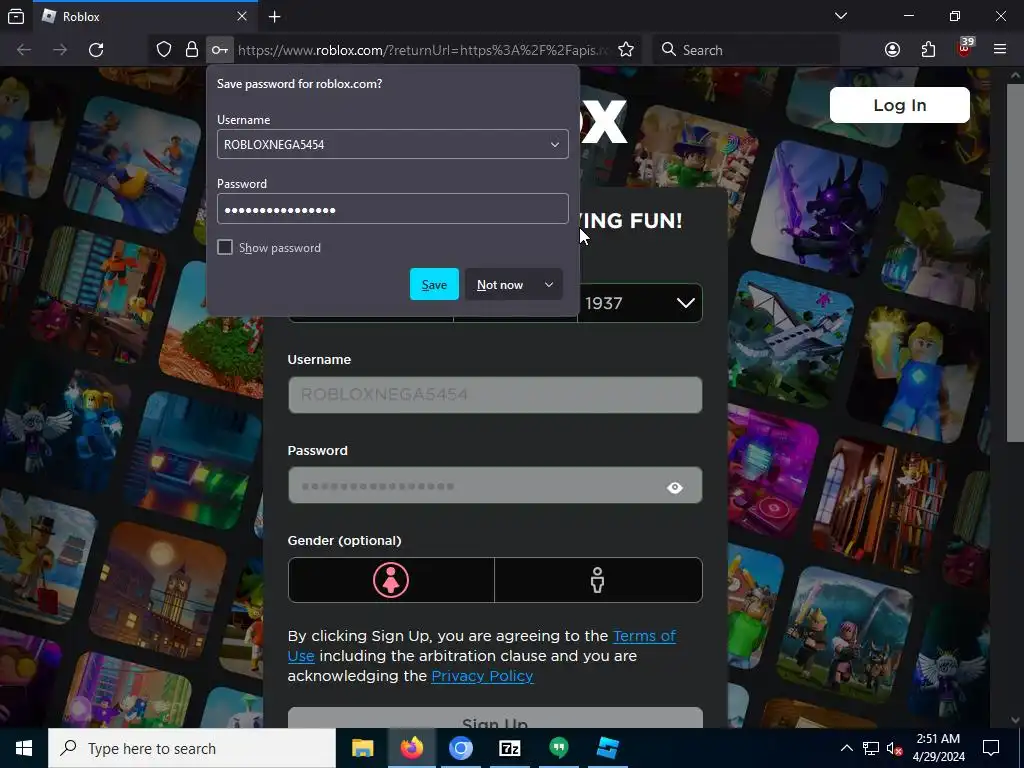1024x768 pixels.
Task: Click uBlock extension icon with 39 badge
Action: click(x=965, y=48)
